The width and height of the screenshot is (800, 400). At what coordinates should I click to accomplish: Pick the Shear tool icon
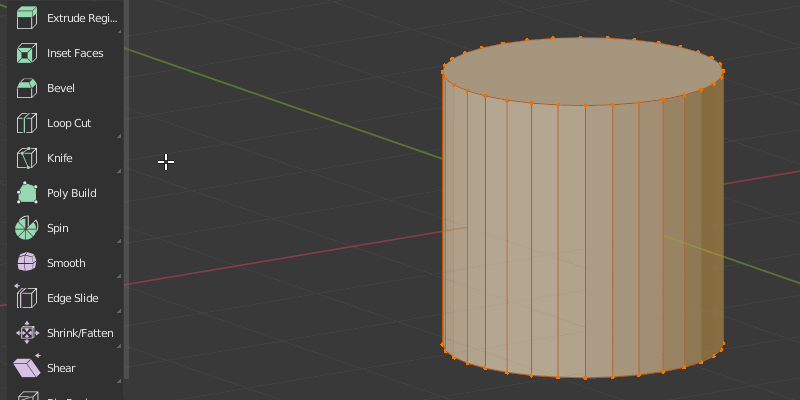click(27, 366)
